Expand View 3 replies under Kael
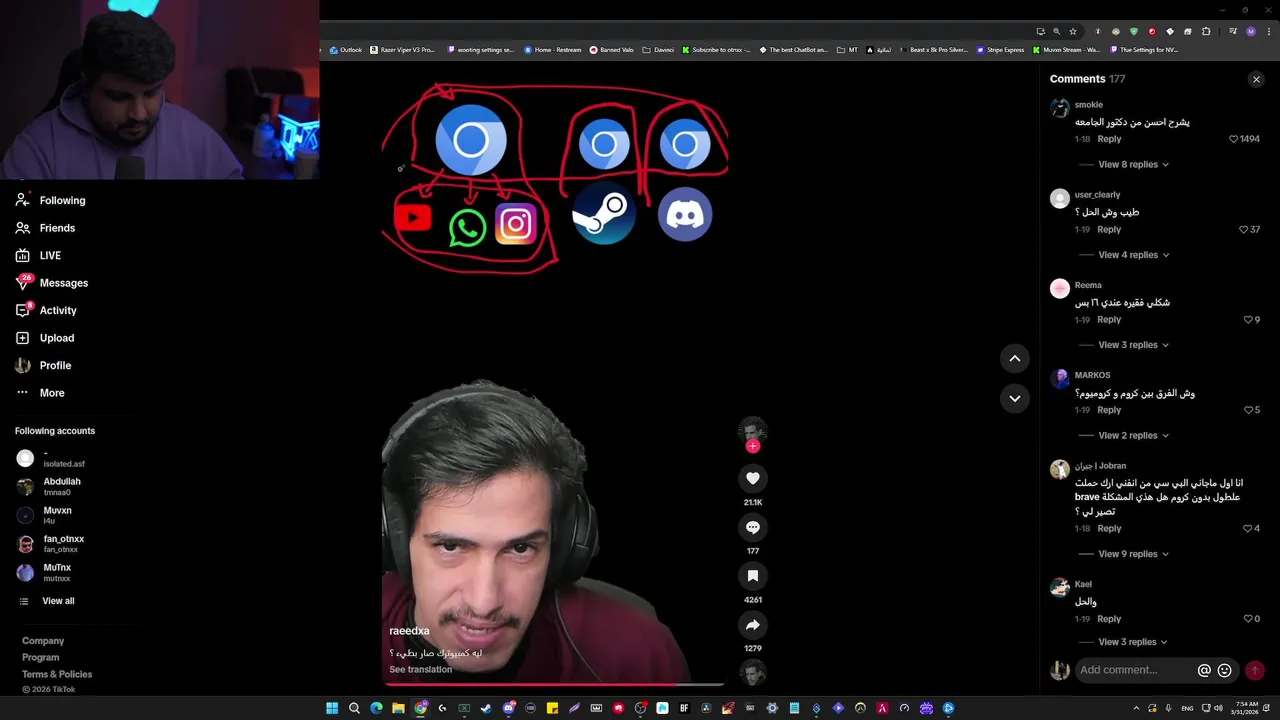 (1133, 642)
